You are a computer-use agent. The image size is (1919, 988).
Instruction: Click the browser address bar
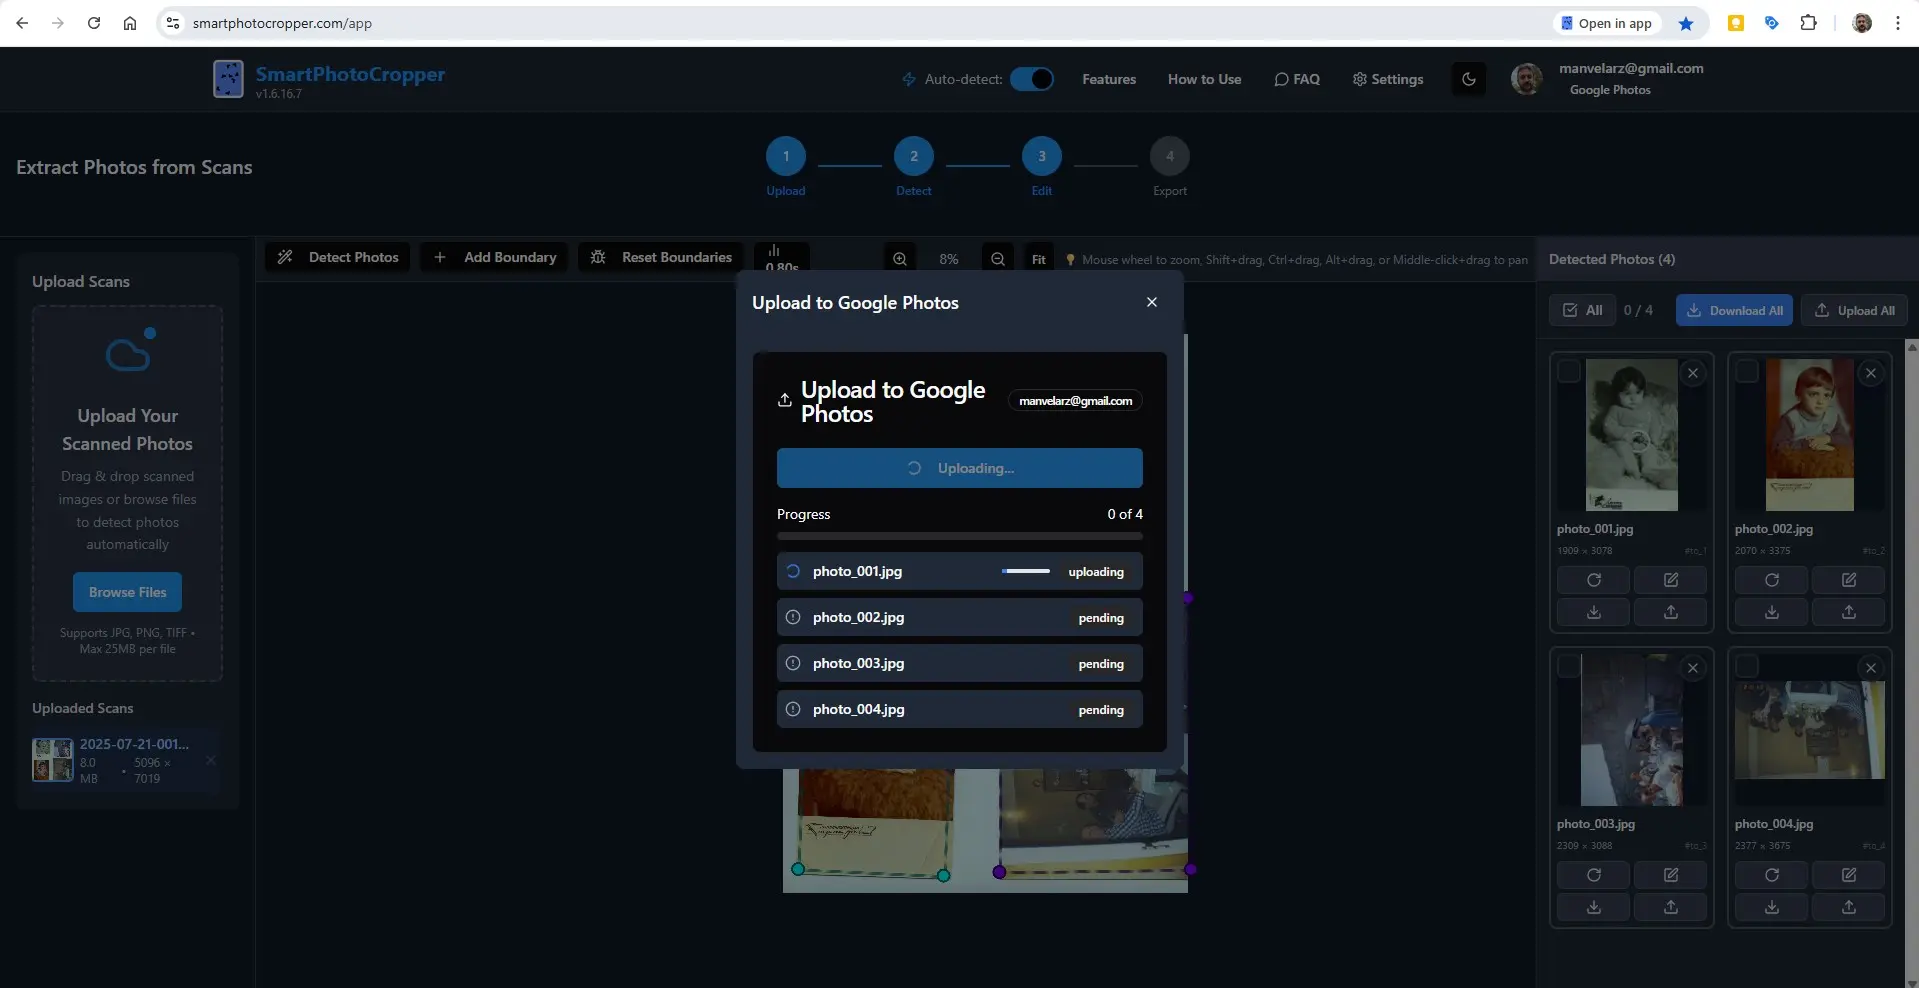(x=860, y=23)
